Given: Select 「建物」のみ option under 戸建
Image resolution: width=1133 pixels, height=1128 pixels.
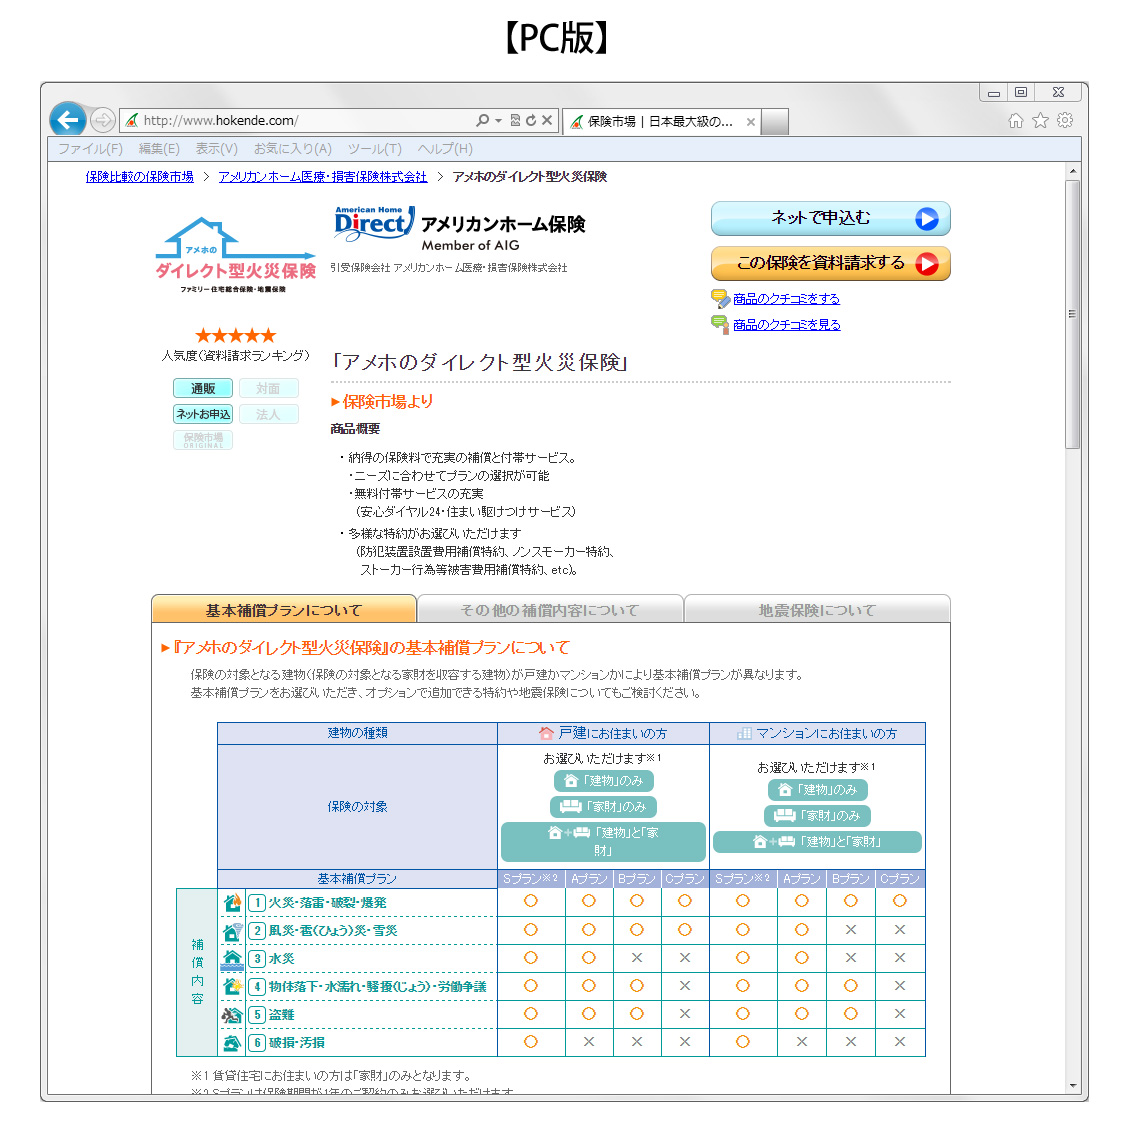Looking at the screenshot, I should coord(603,781).
